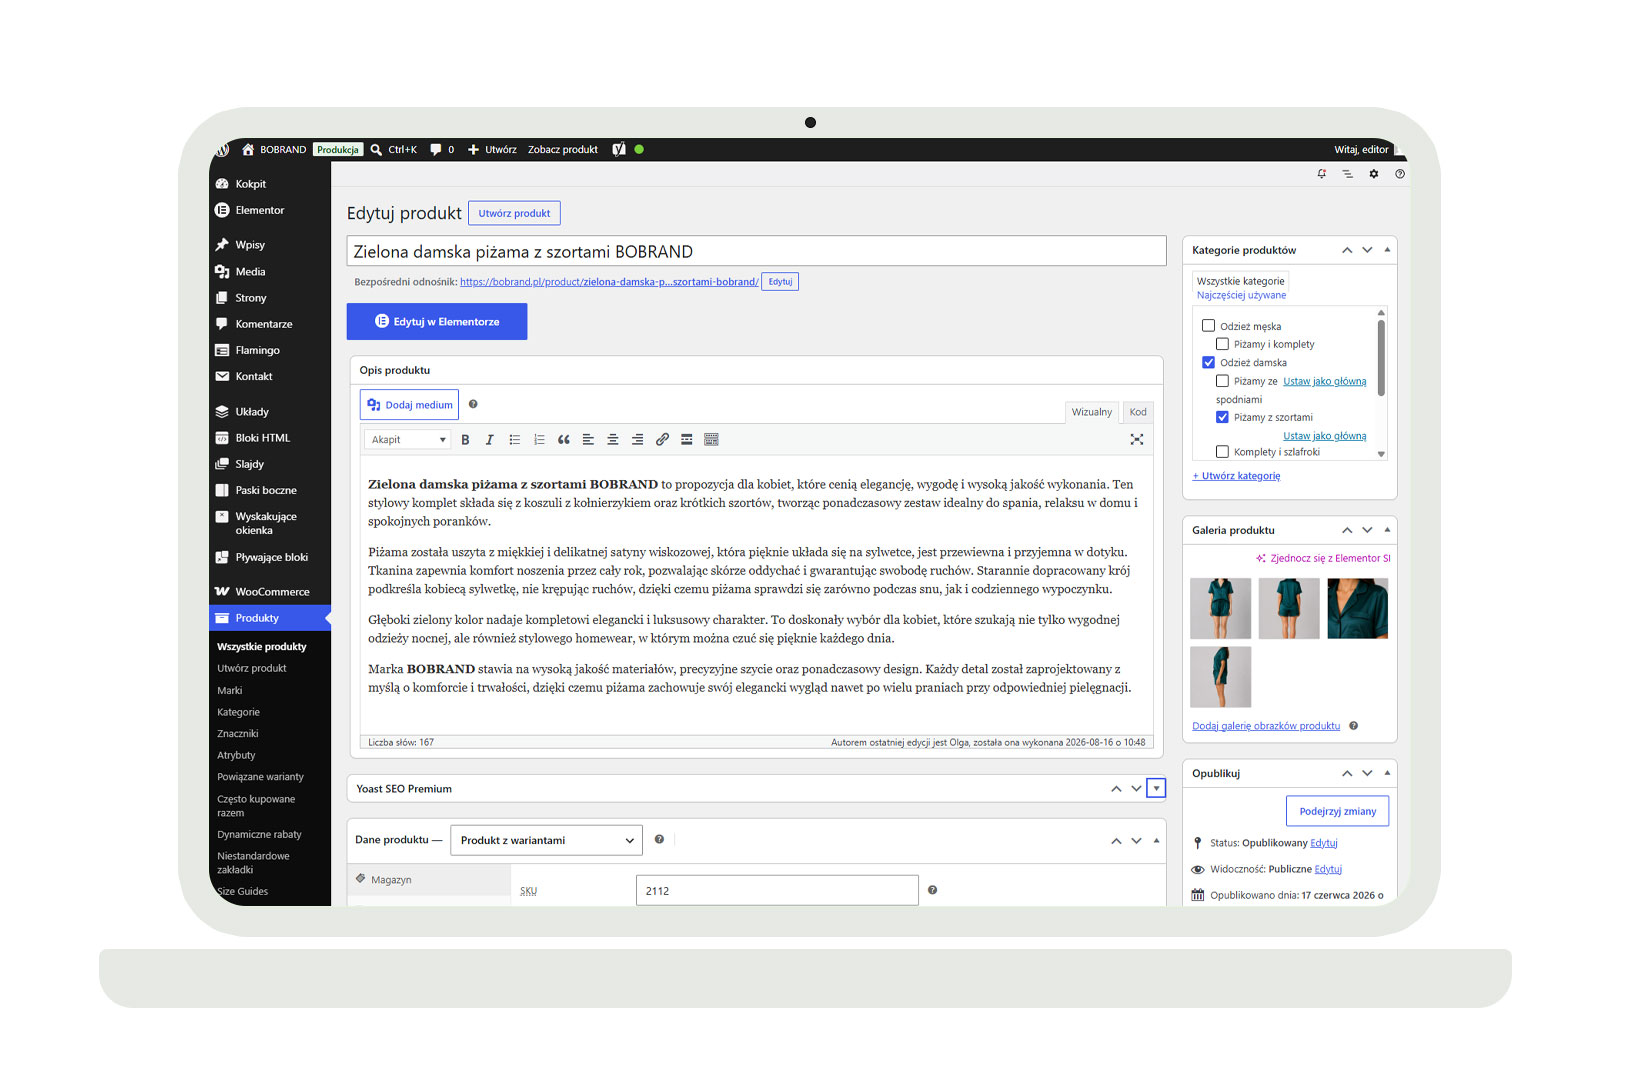Insert a numbered list in the description
Viewport: 1640px width, 1080px height.
pyautogui.click(x=539, y=440)
